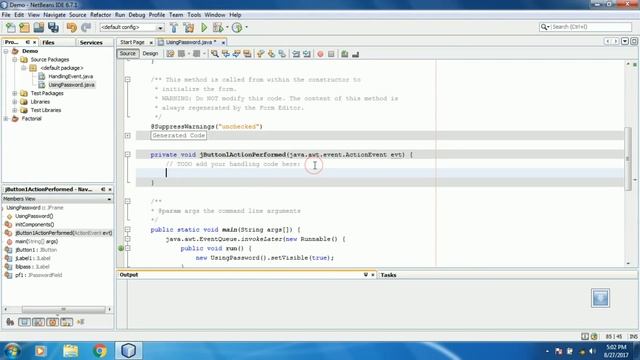
Task: Expand the Generated Code fold
Action: click(128, 136)
